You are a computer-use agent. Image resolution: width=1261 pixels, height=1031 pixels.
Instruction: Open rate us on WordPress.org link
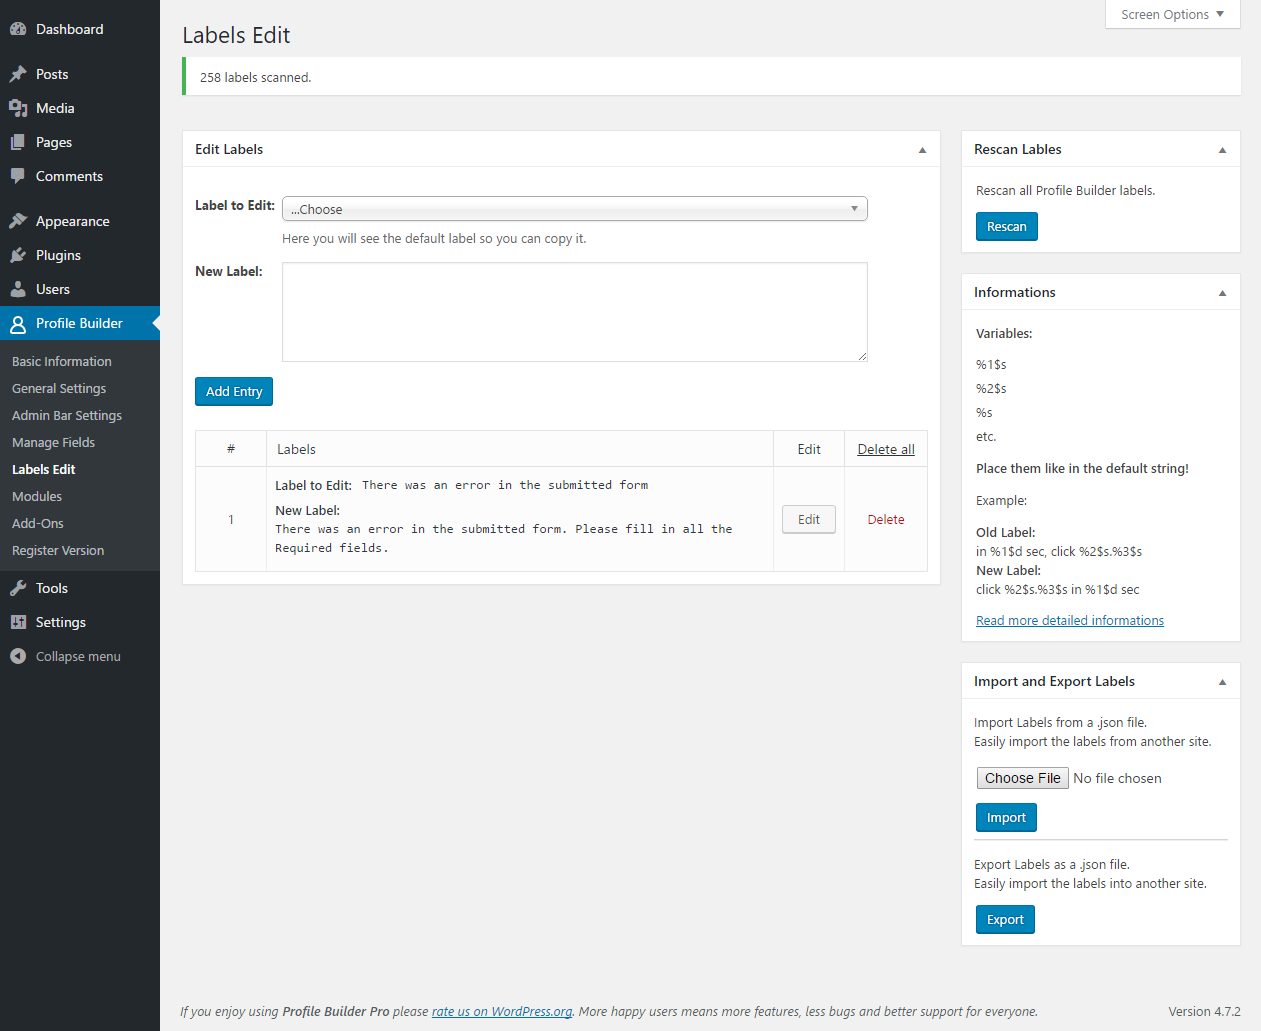(502, 1012)
